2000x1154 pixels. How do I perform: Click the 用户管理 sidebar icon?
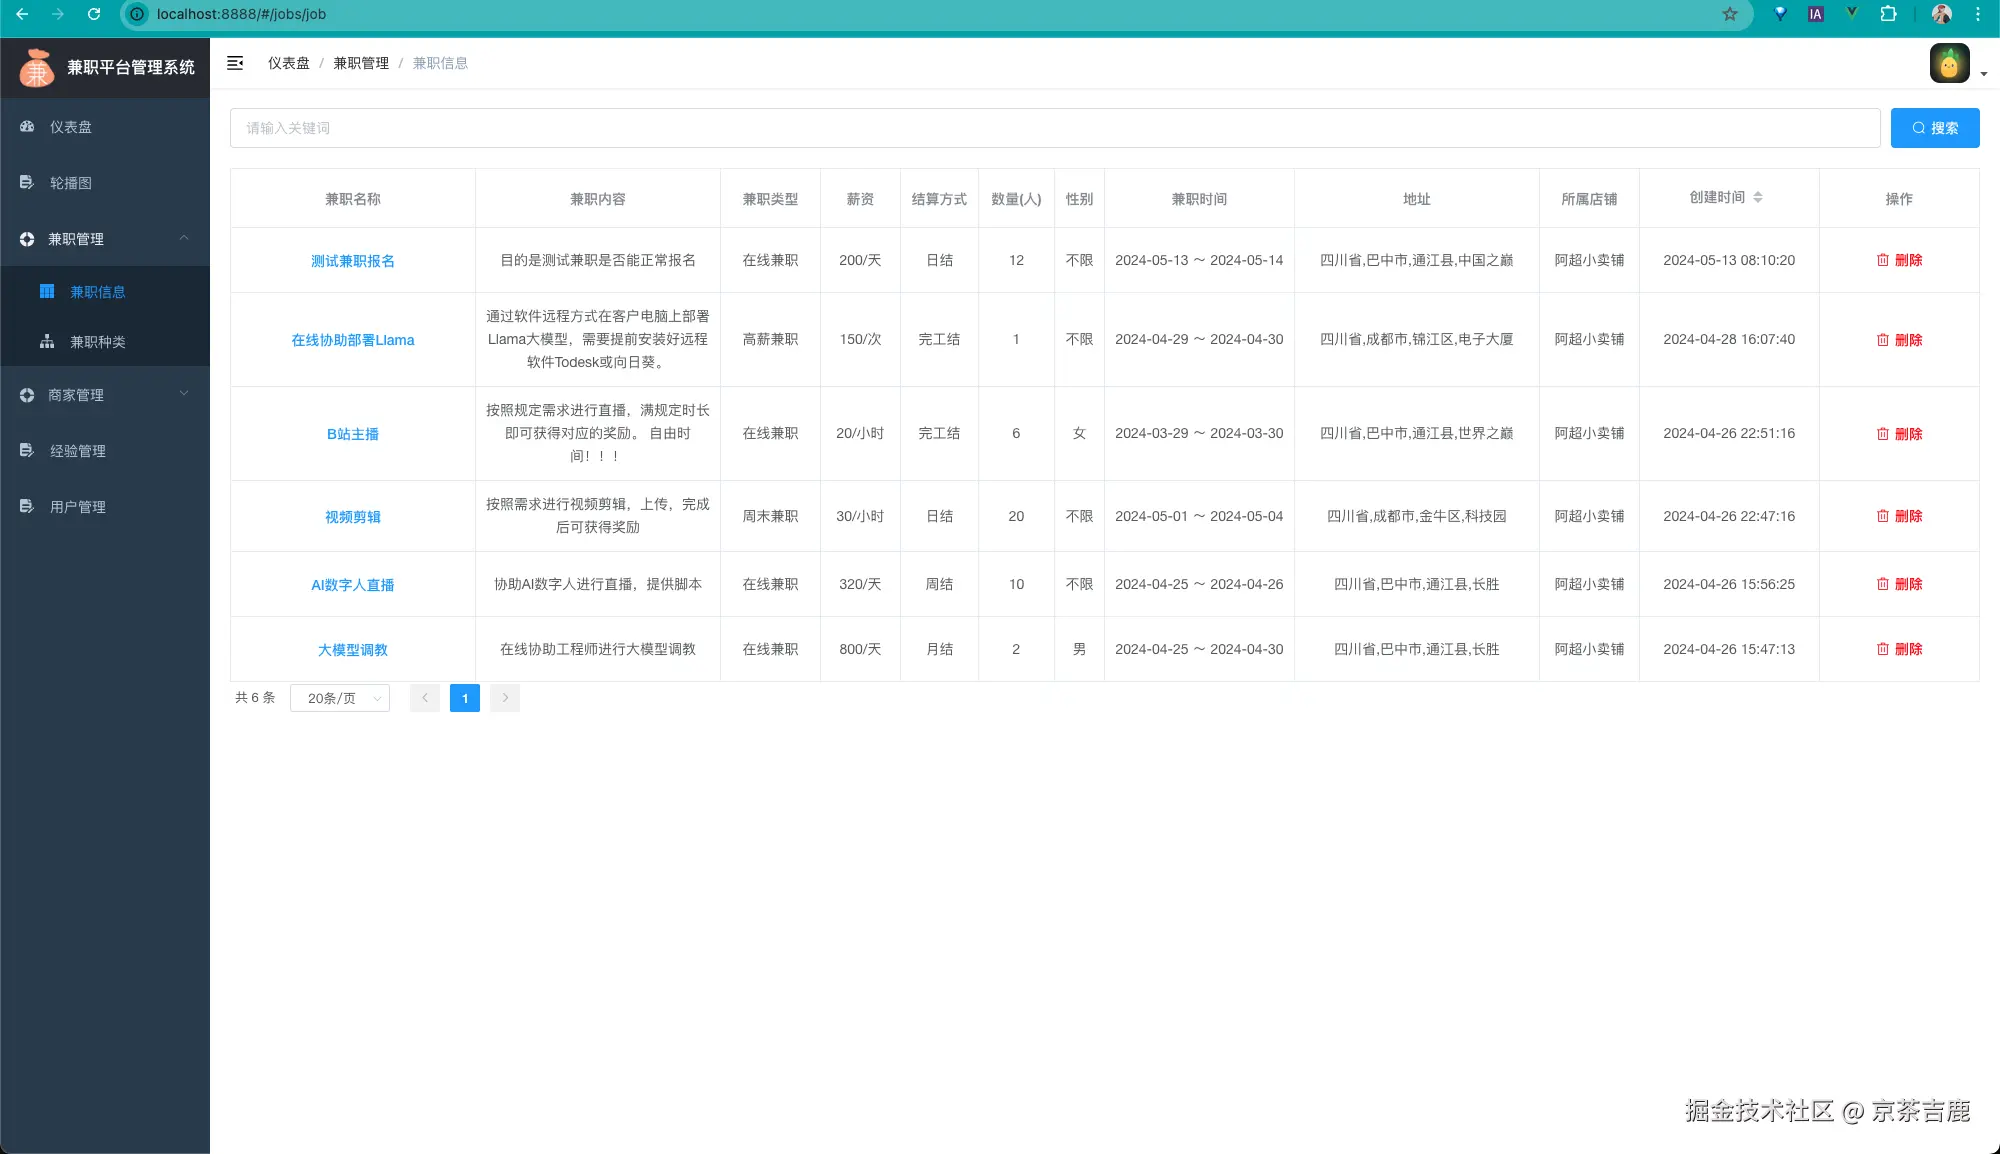point(27,507)
